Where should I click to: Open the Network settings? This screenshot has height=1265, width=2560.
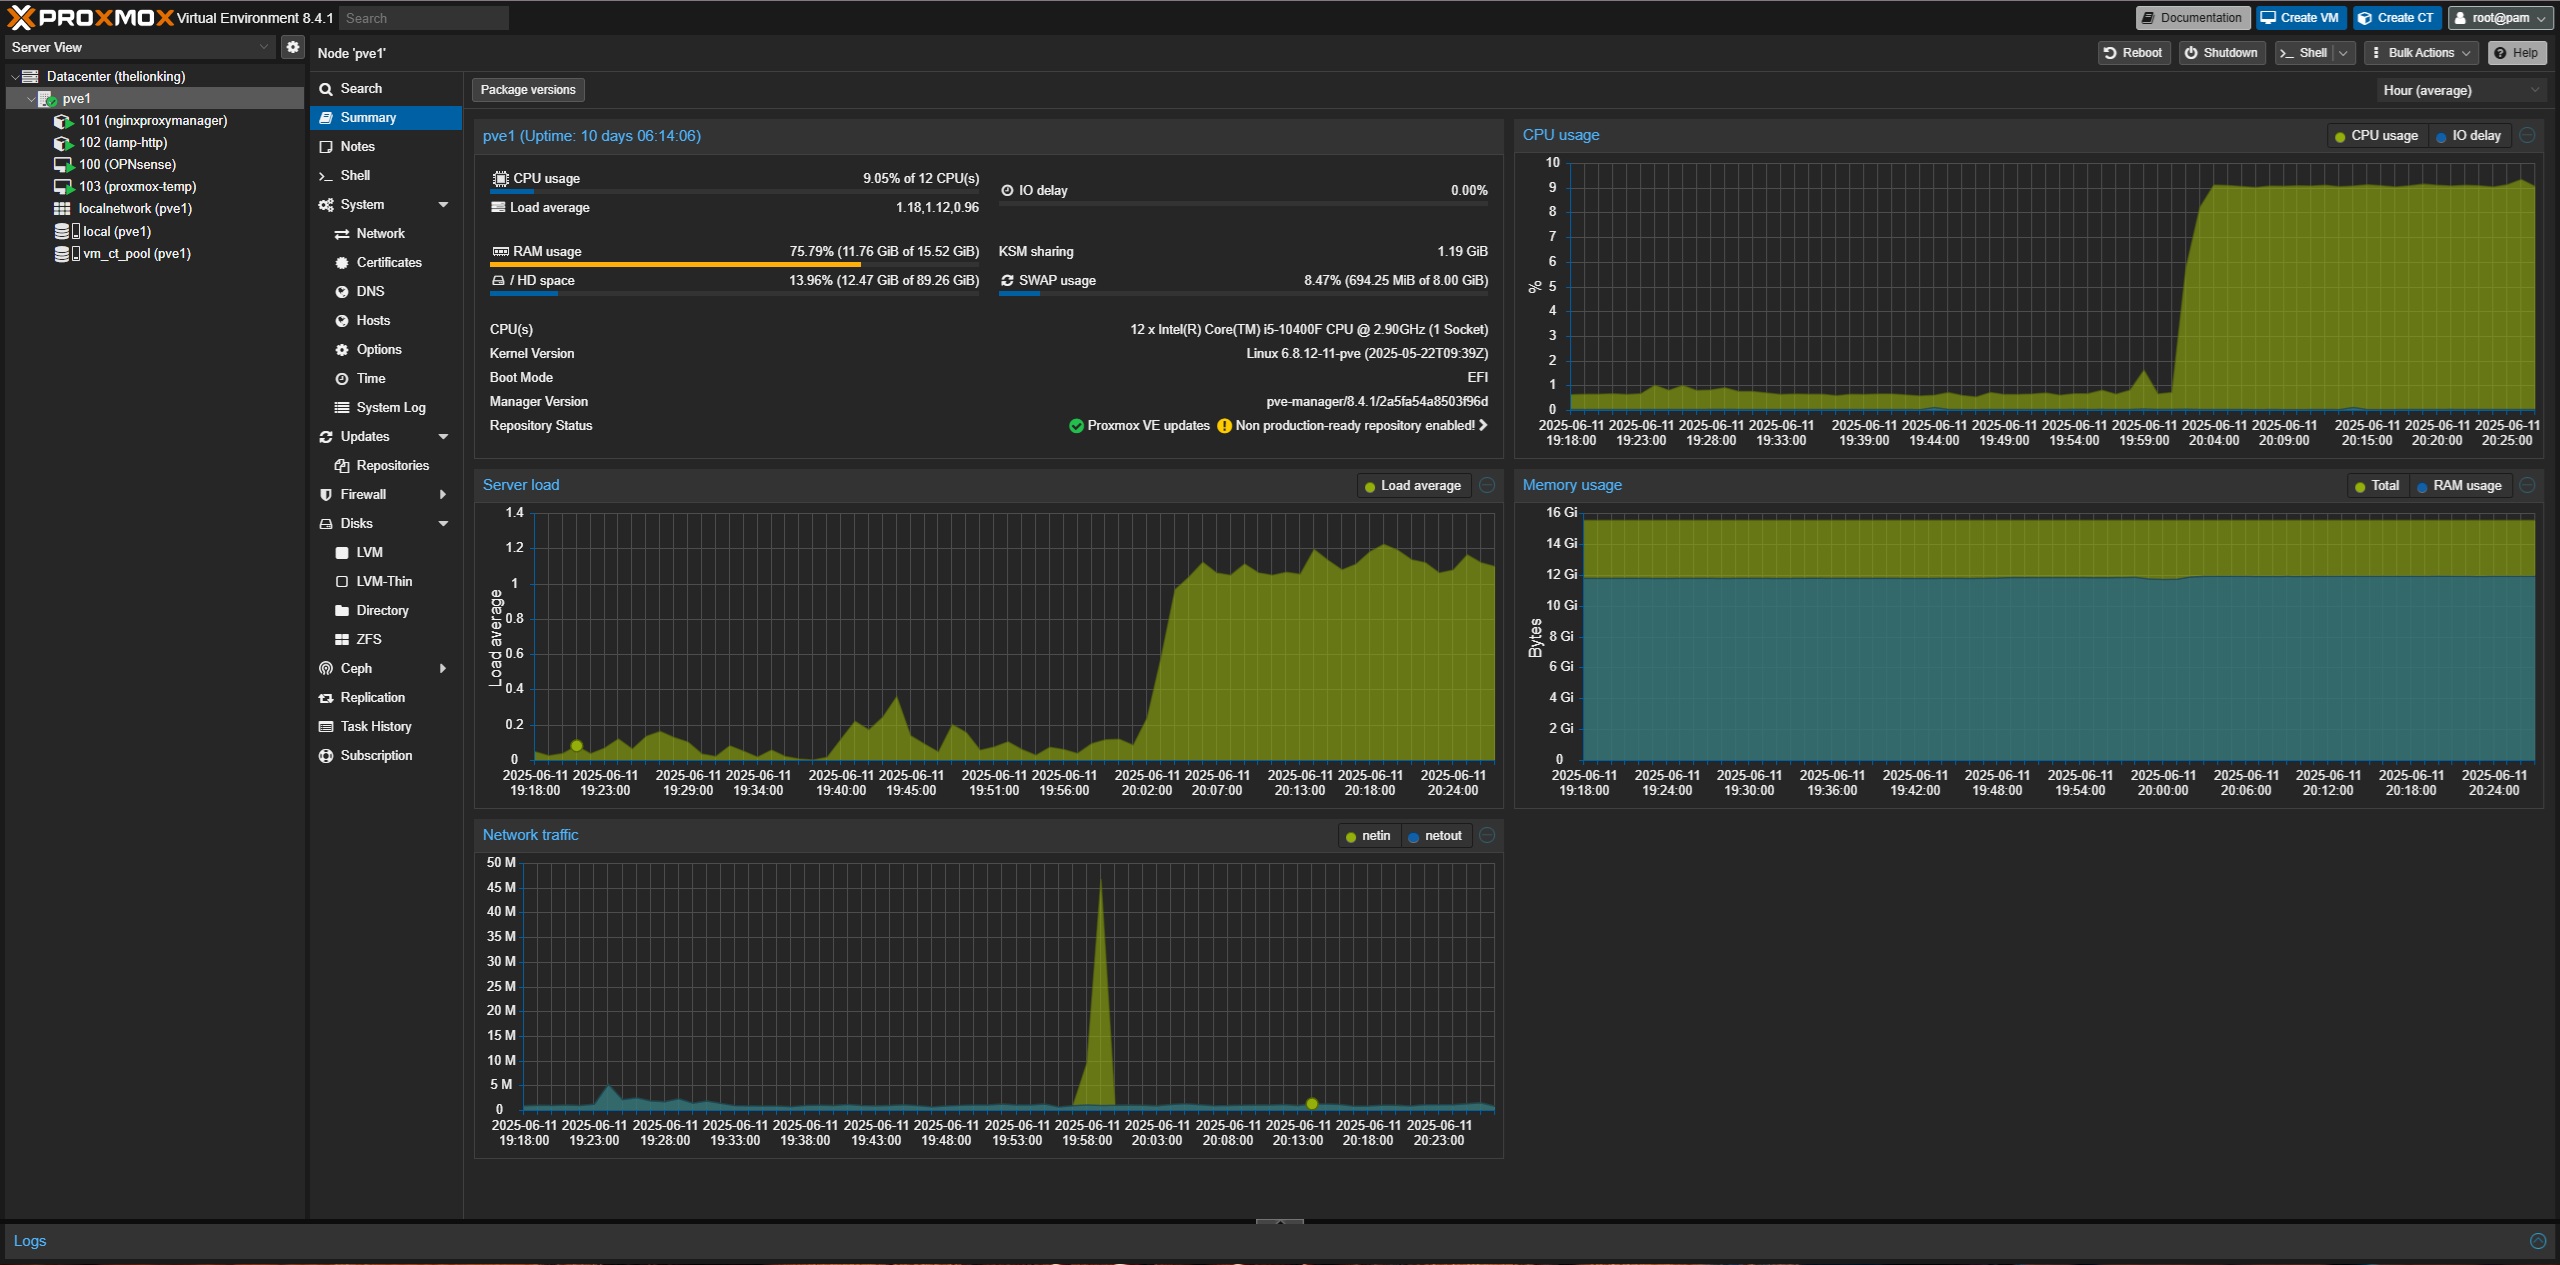385,233
